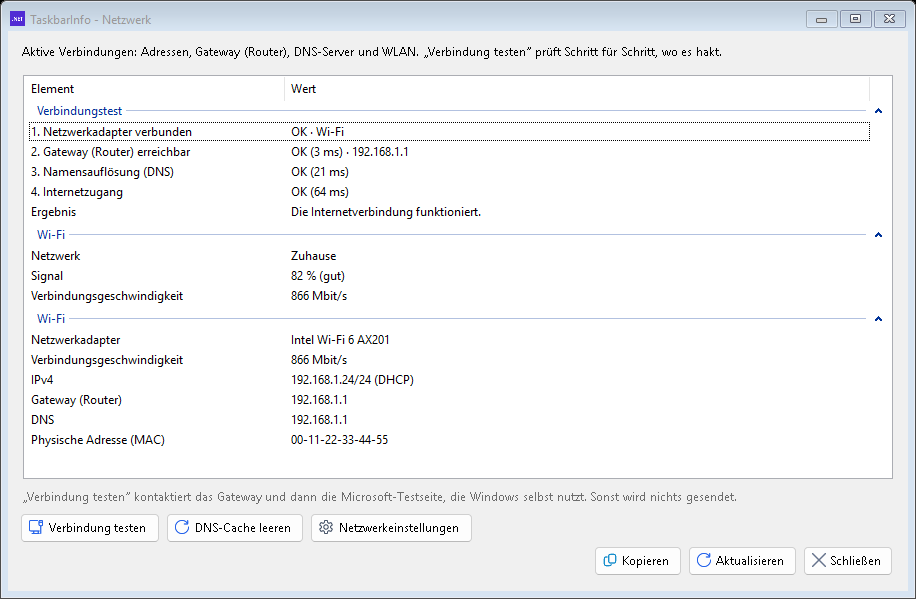The image size is (916, 599).
Task: Click the refresh icon on Aktualisieren
Action: pyautogui.click(x=704, y=560)
